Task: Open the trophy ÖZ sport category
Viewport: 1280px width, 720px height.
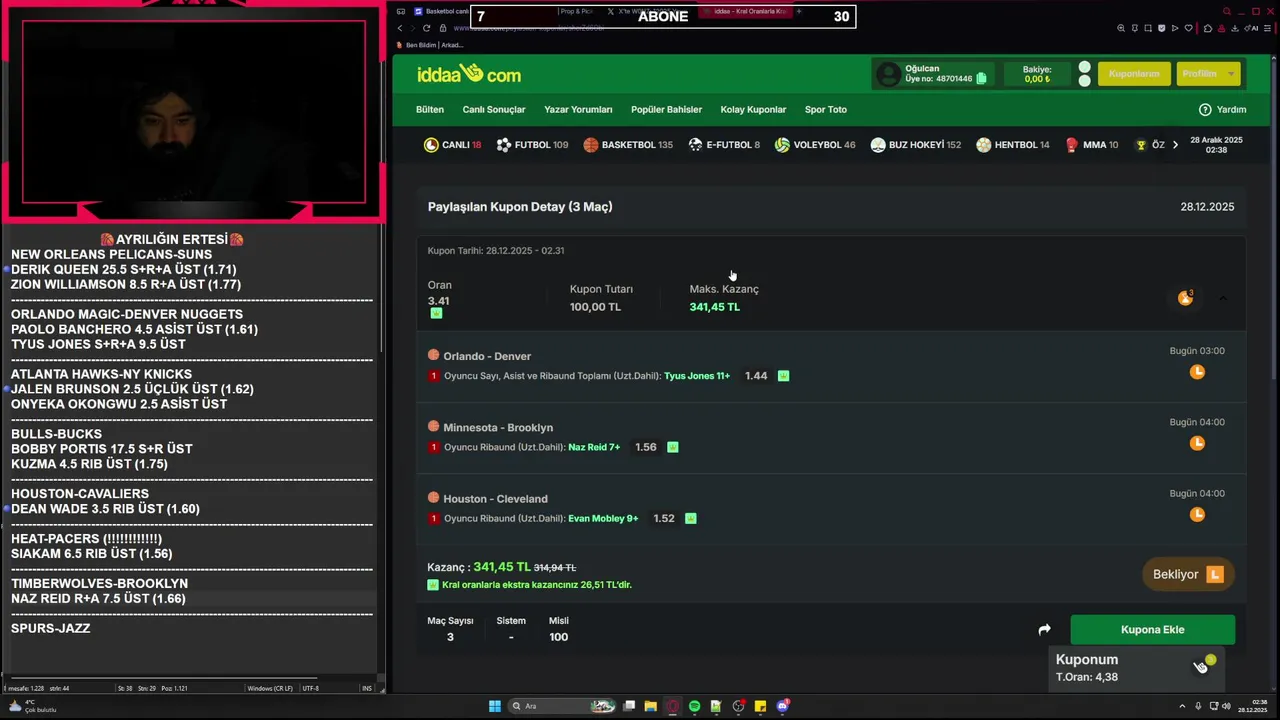Action: click(x=1149, y=145)
